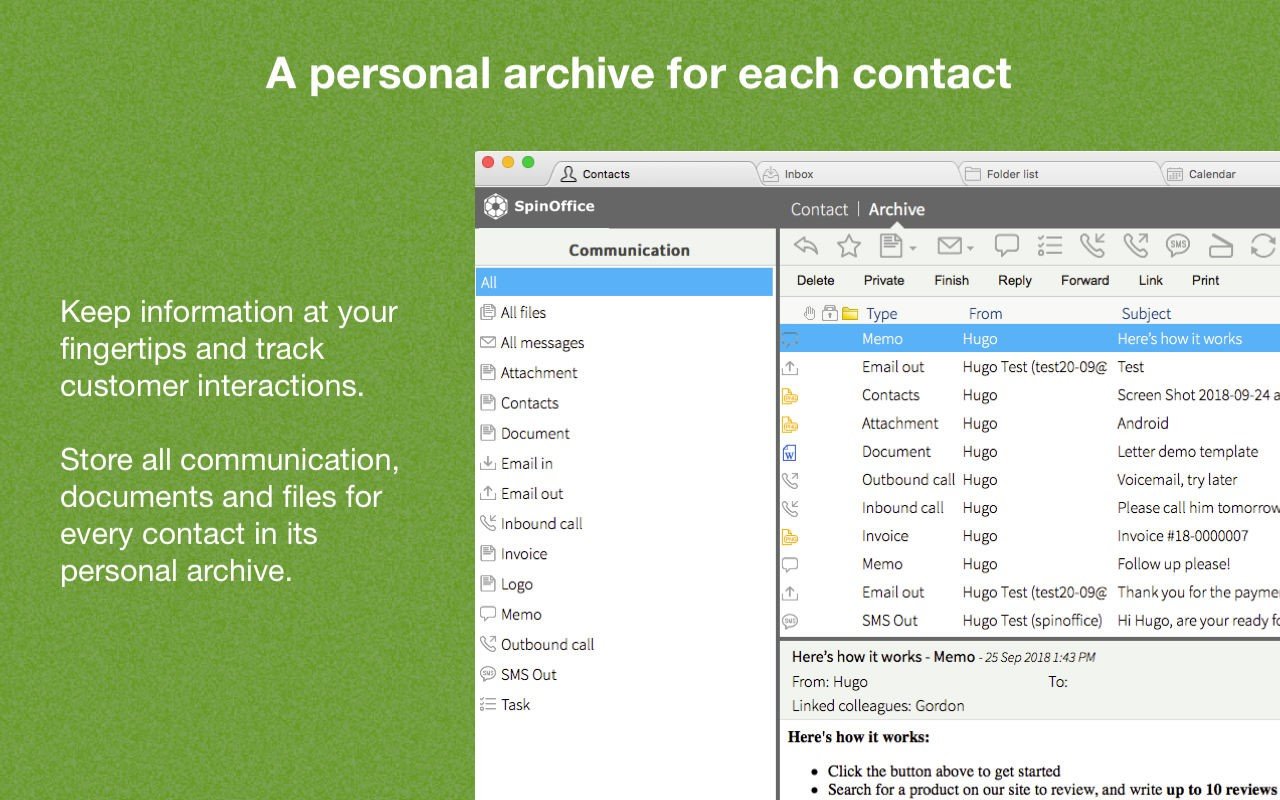Image resolution: width=1280 pixels, height=800 pixels.
Task: Select the SMS Out 'Hi Hugo' row
Action: click(x=1029, y=620)
